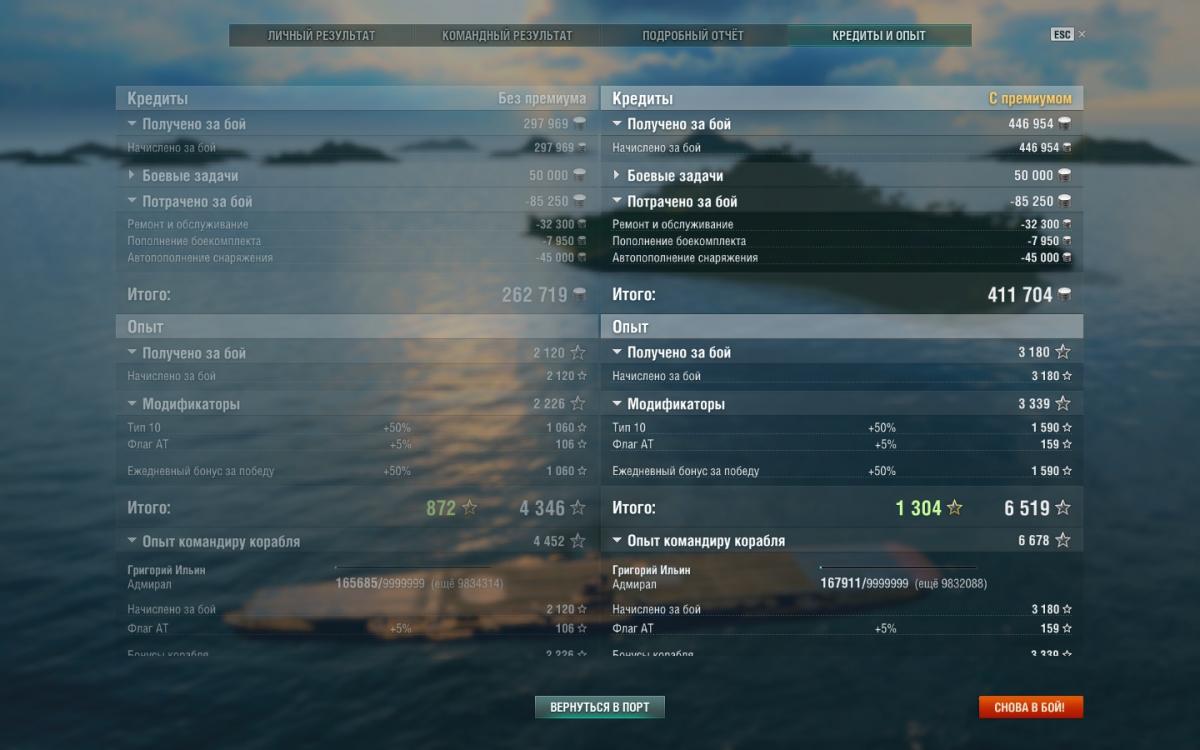
Task: Click the star icon next to 6 519
Action: tap(1062, 508)
